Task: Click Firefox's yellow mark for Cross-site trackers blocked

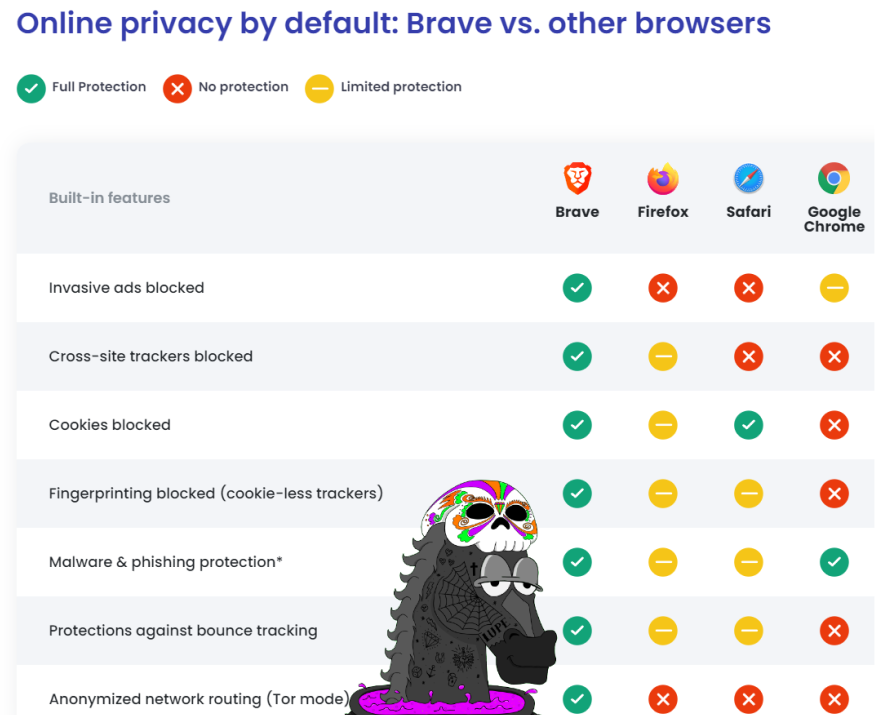Action: click(x=663, y=356)
